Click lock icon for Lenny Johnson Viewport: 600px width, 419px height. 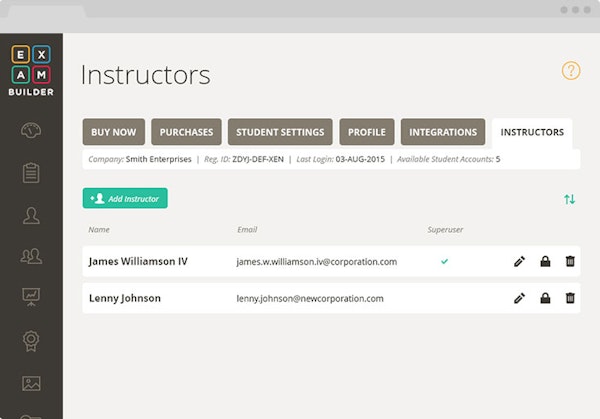tap(545, 298)
